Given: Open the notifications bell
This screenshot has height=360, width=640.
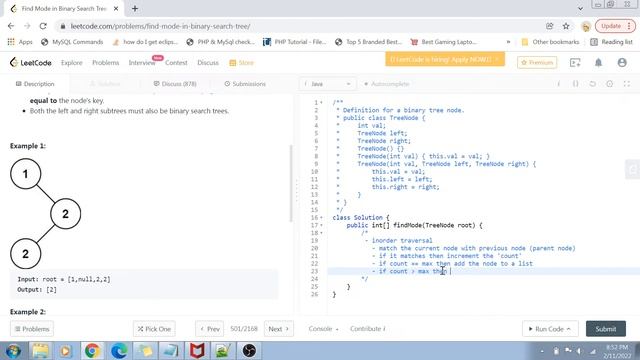Looking at the screenshot, I should click(598, 62).
